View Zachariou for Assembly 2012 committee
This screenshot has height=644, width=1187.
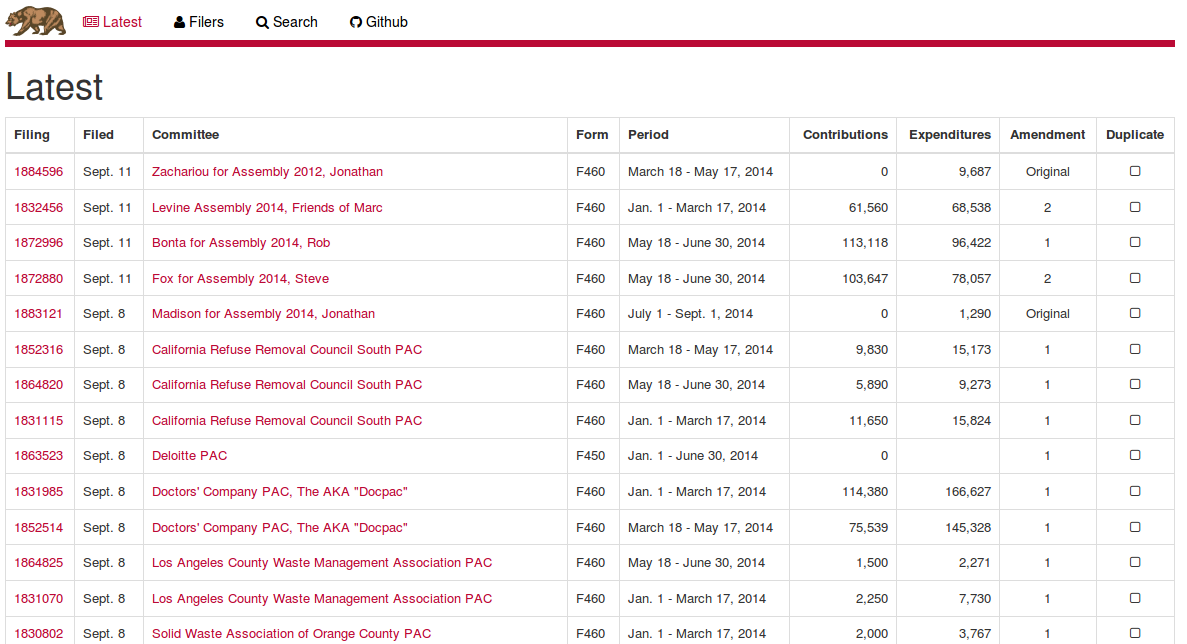[267, 172]
